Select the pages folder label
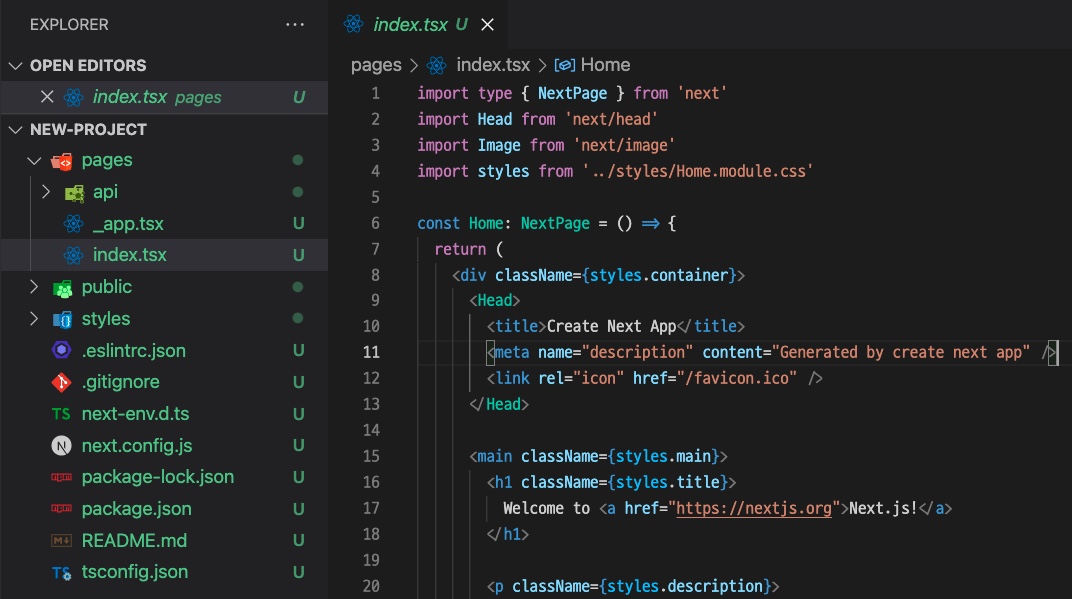The width and height of the screenshot is (1072, 599). pyautogui.click(x=107, y=160)
